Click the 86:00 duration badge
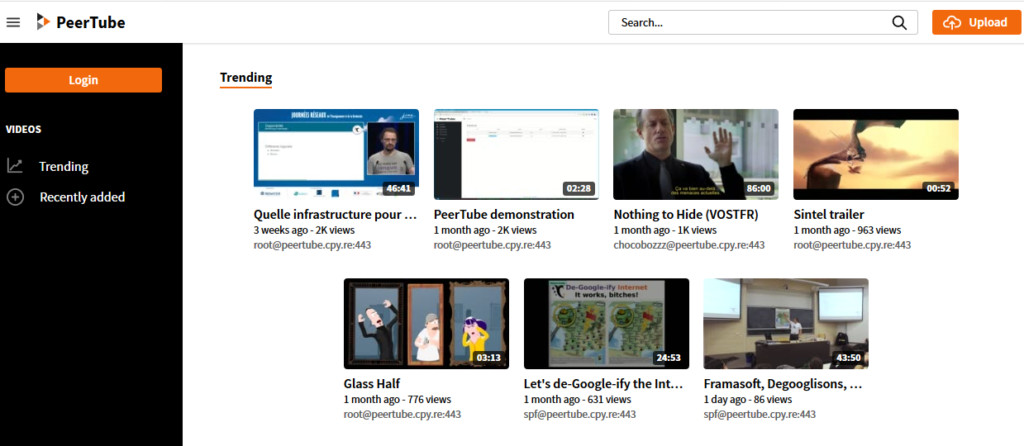 (x=759, y=189)
